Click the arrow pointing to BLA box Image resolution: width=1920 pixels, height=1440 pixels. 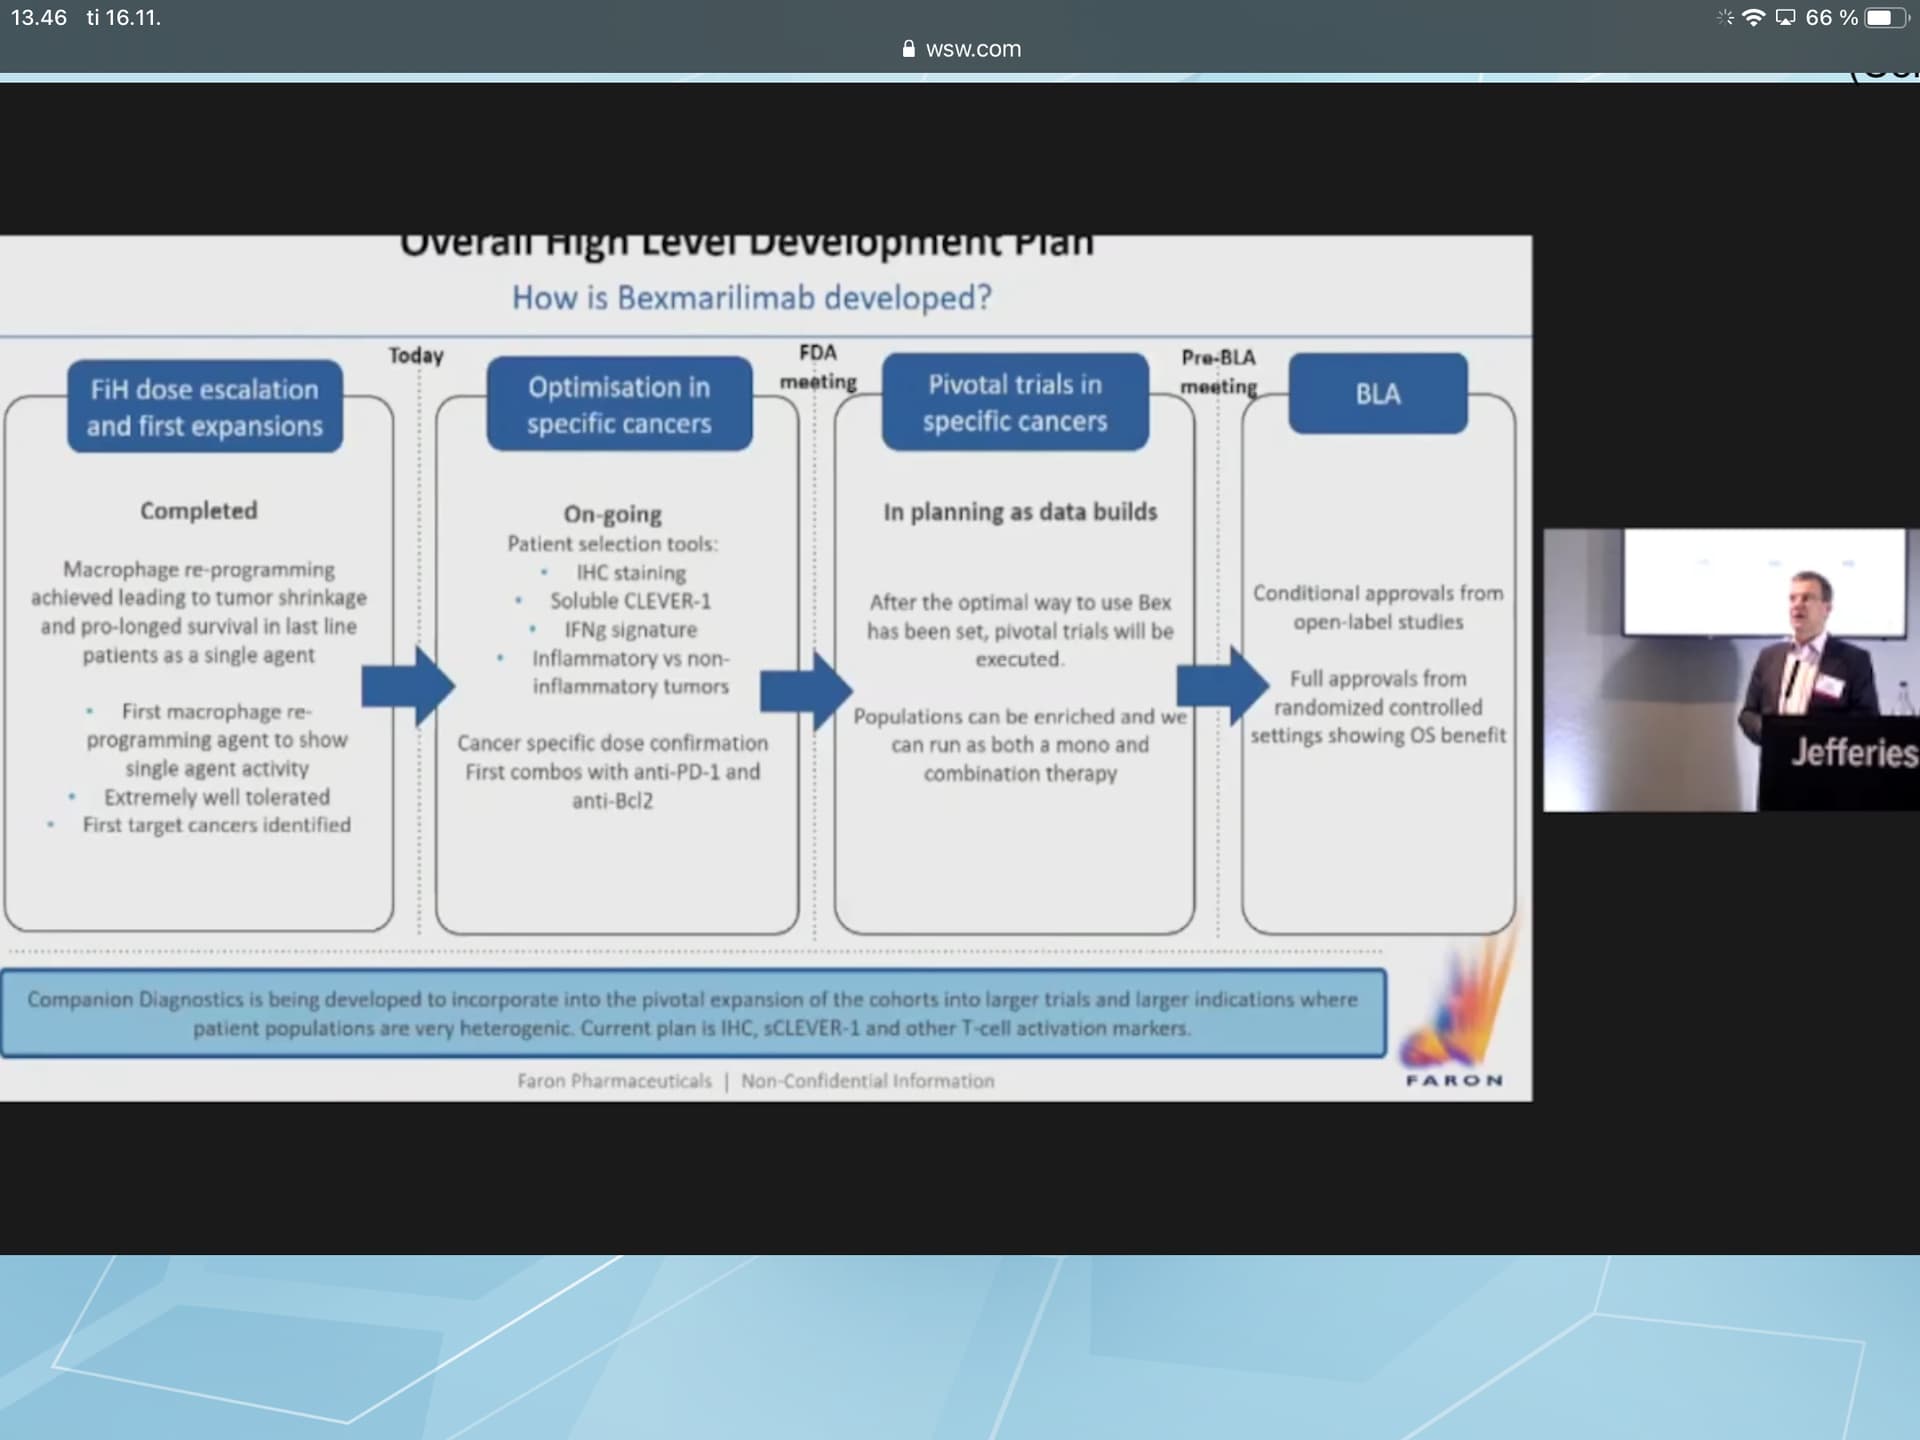tap(1222, 686)
